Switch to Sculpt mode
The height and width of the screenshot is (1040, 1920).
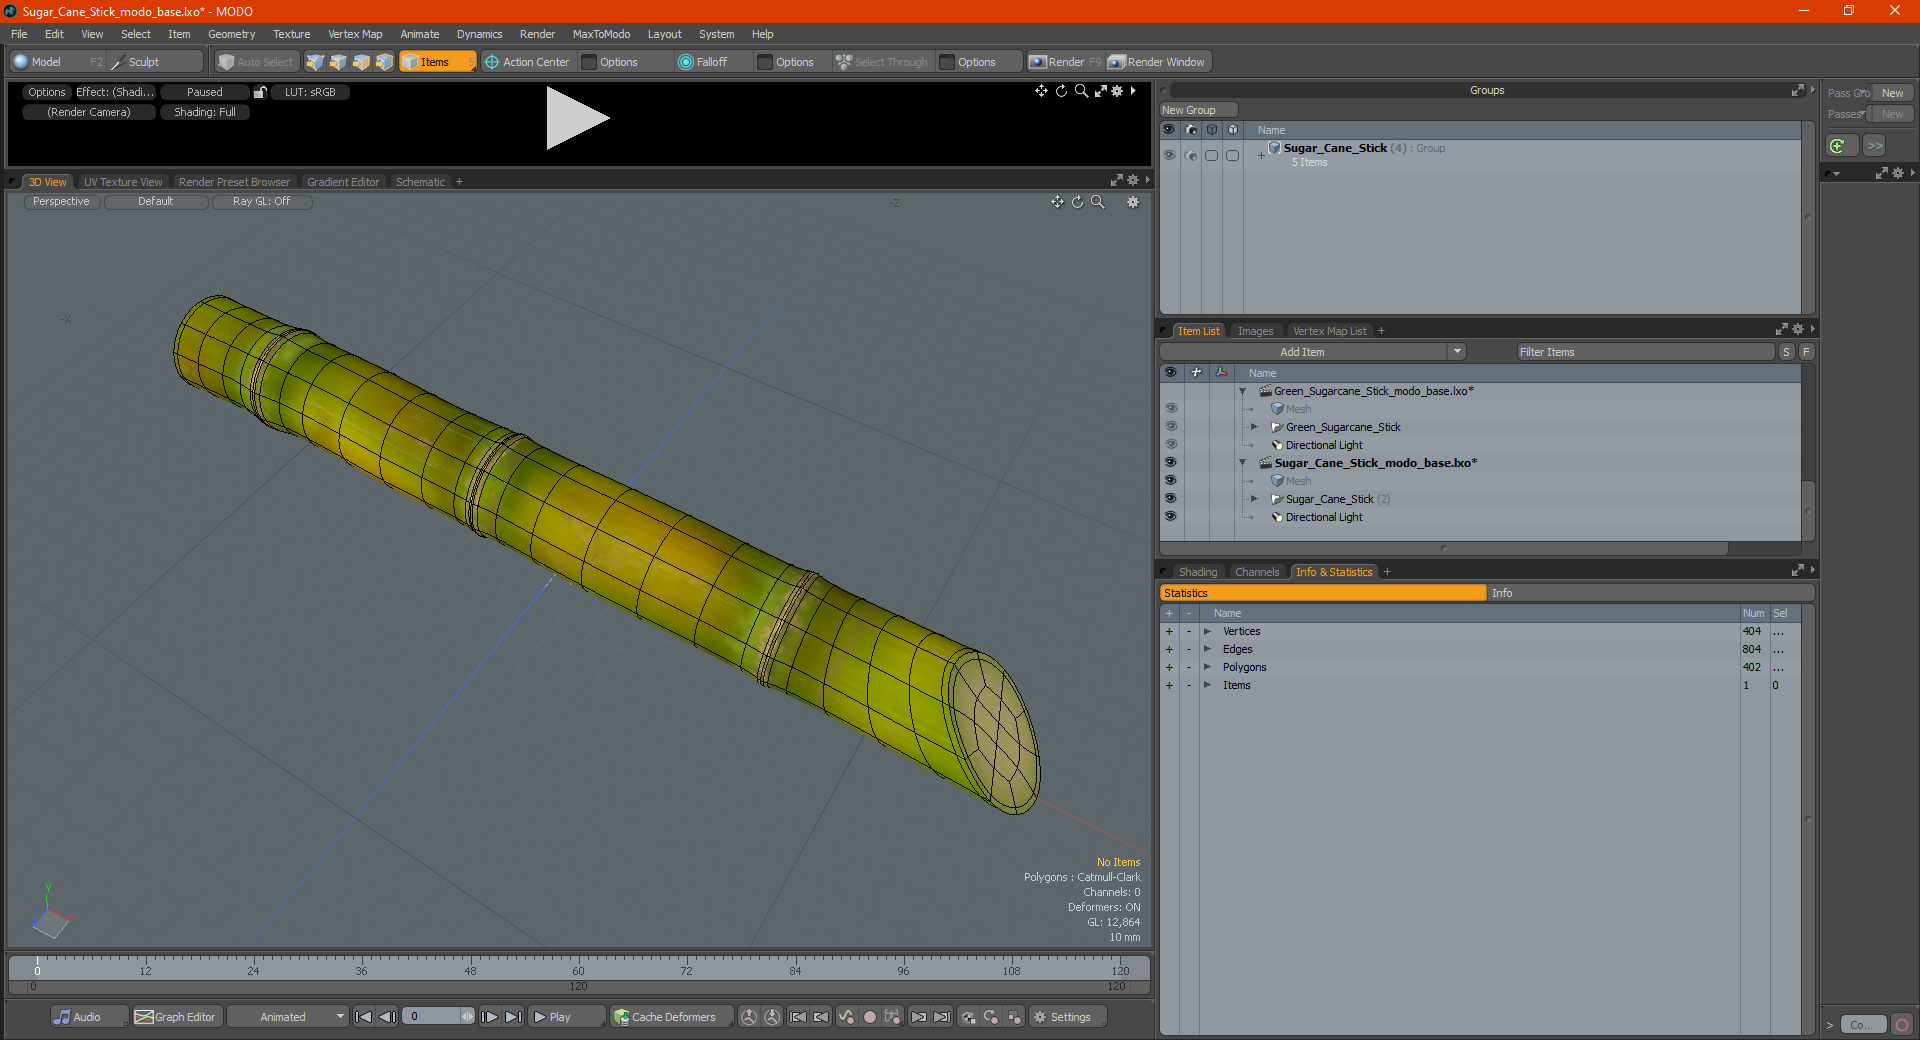click(x=155, y=62)
